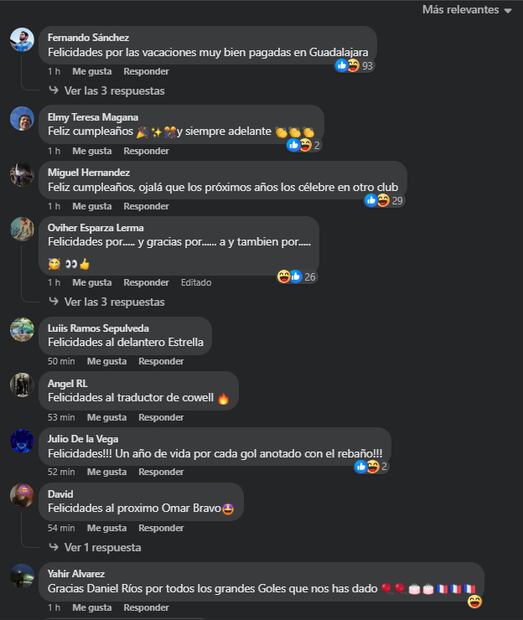The height and width of the screenshot is (620, 523).
Task: Expand Ver 1 respuesta under David's comment
Action: coord(95,548)
